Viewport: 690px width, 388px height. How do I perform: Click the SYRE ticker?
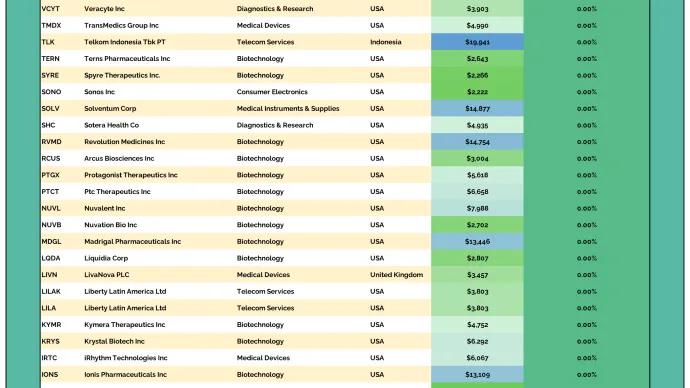(50, 75)
